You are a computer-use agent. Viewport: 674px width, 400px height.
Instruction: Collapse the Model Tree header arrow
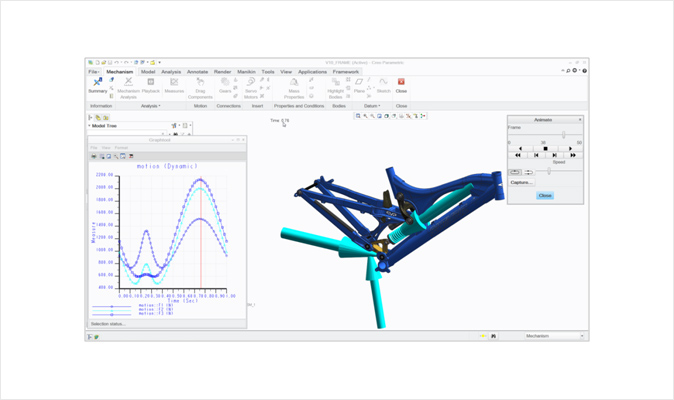point(89,126)
